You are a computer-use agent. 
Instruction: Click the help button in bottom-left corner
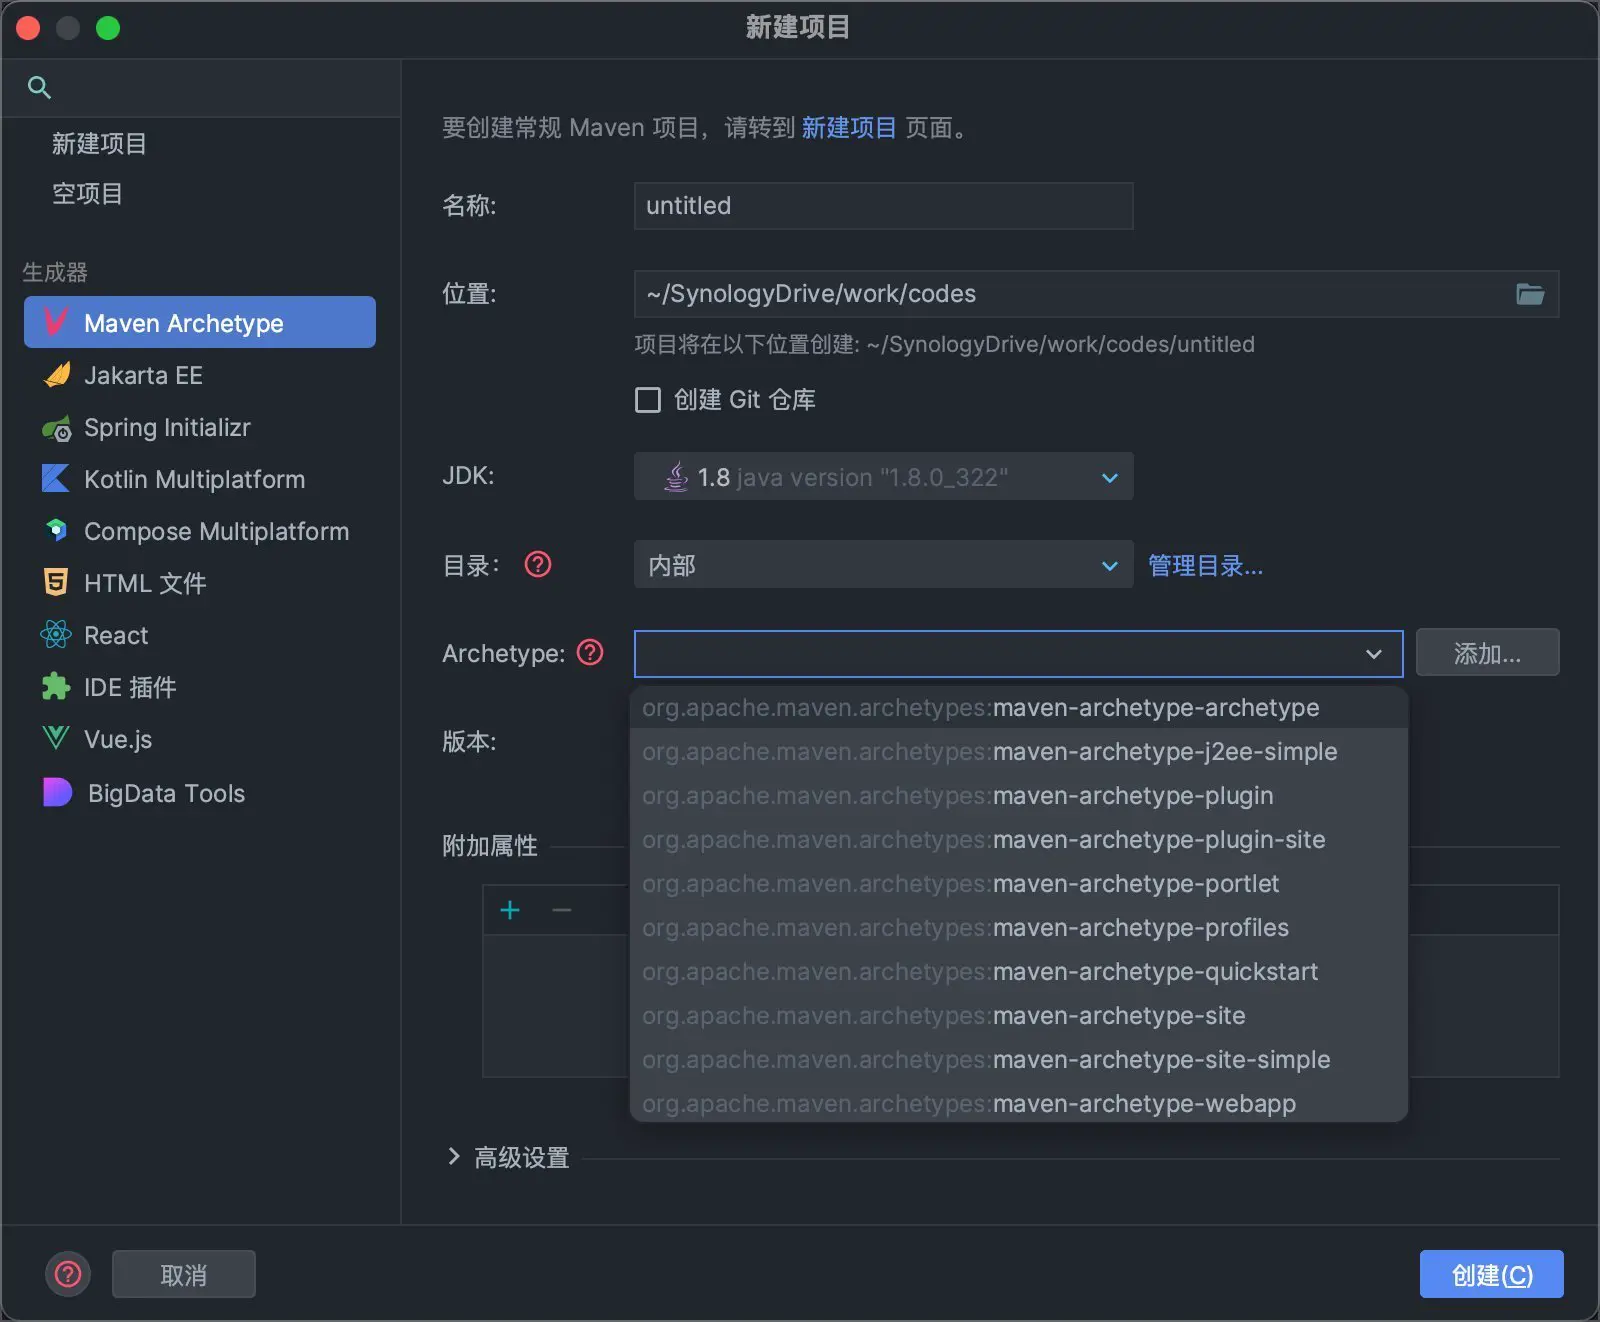coord(68,1274)
